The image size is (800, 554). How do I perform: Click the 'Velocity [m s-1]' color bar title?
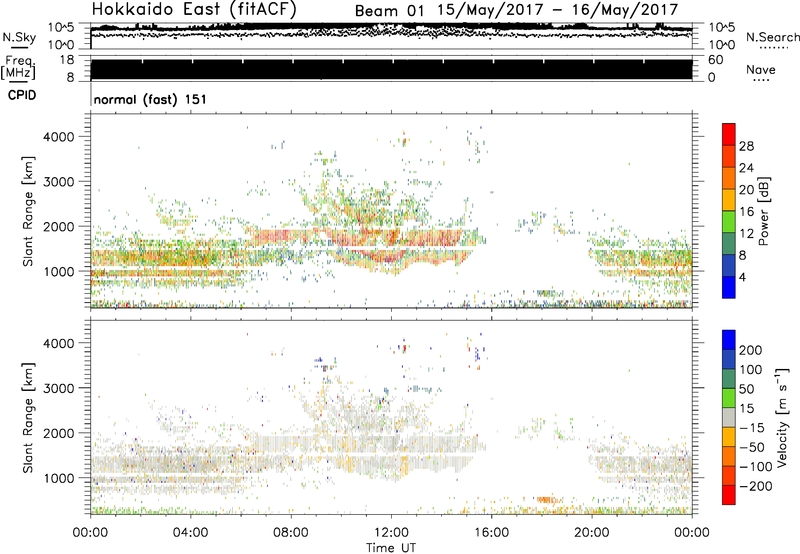point(782,417)
